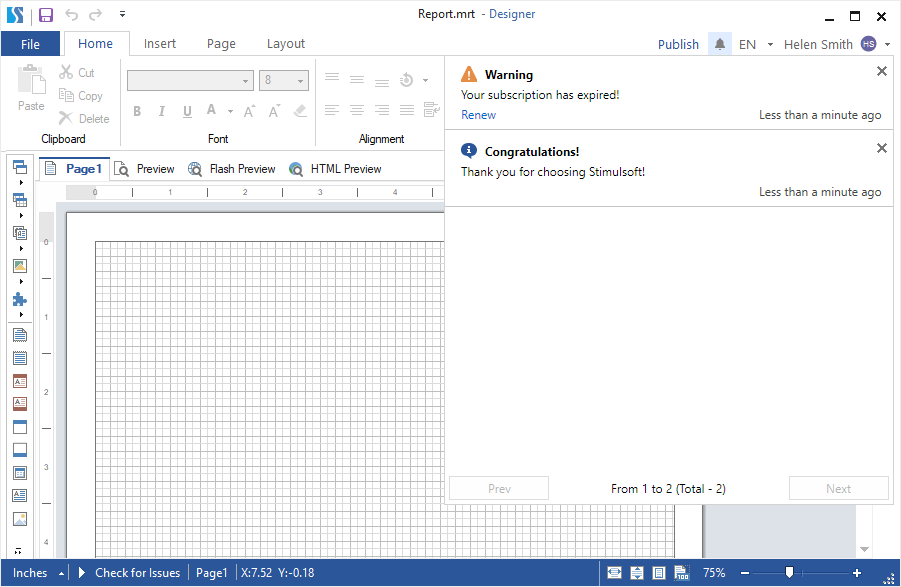
Task: Click the Delete command
Action: [84, 118]
